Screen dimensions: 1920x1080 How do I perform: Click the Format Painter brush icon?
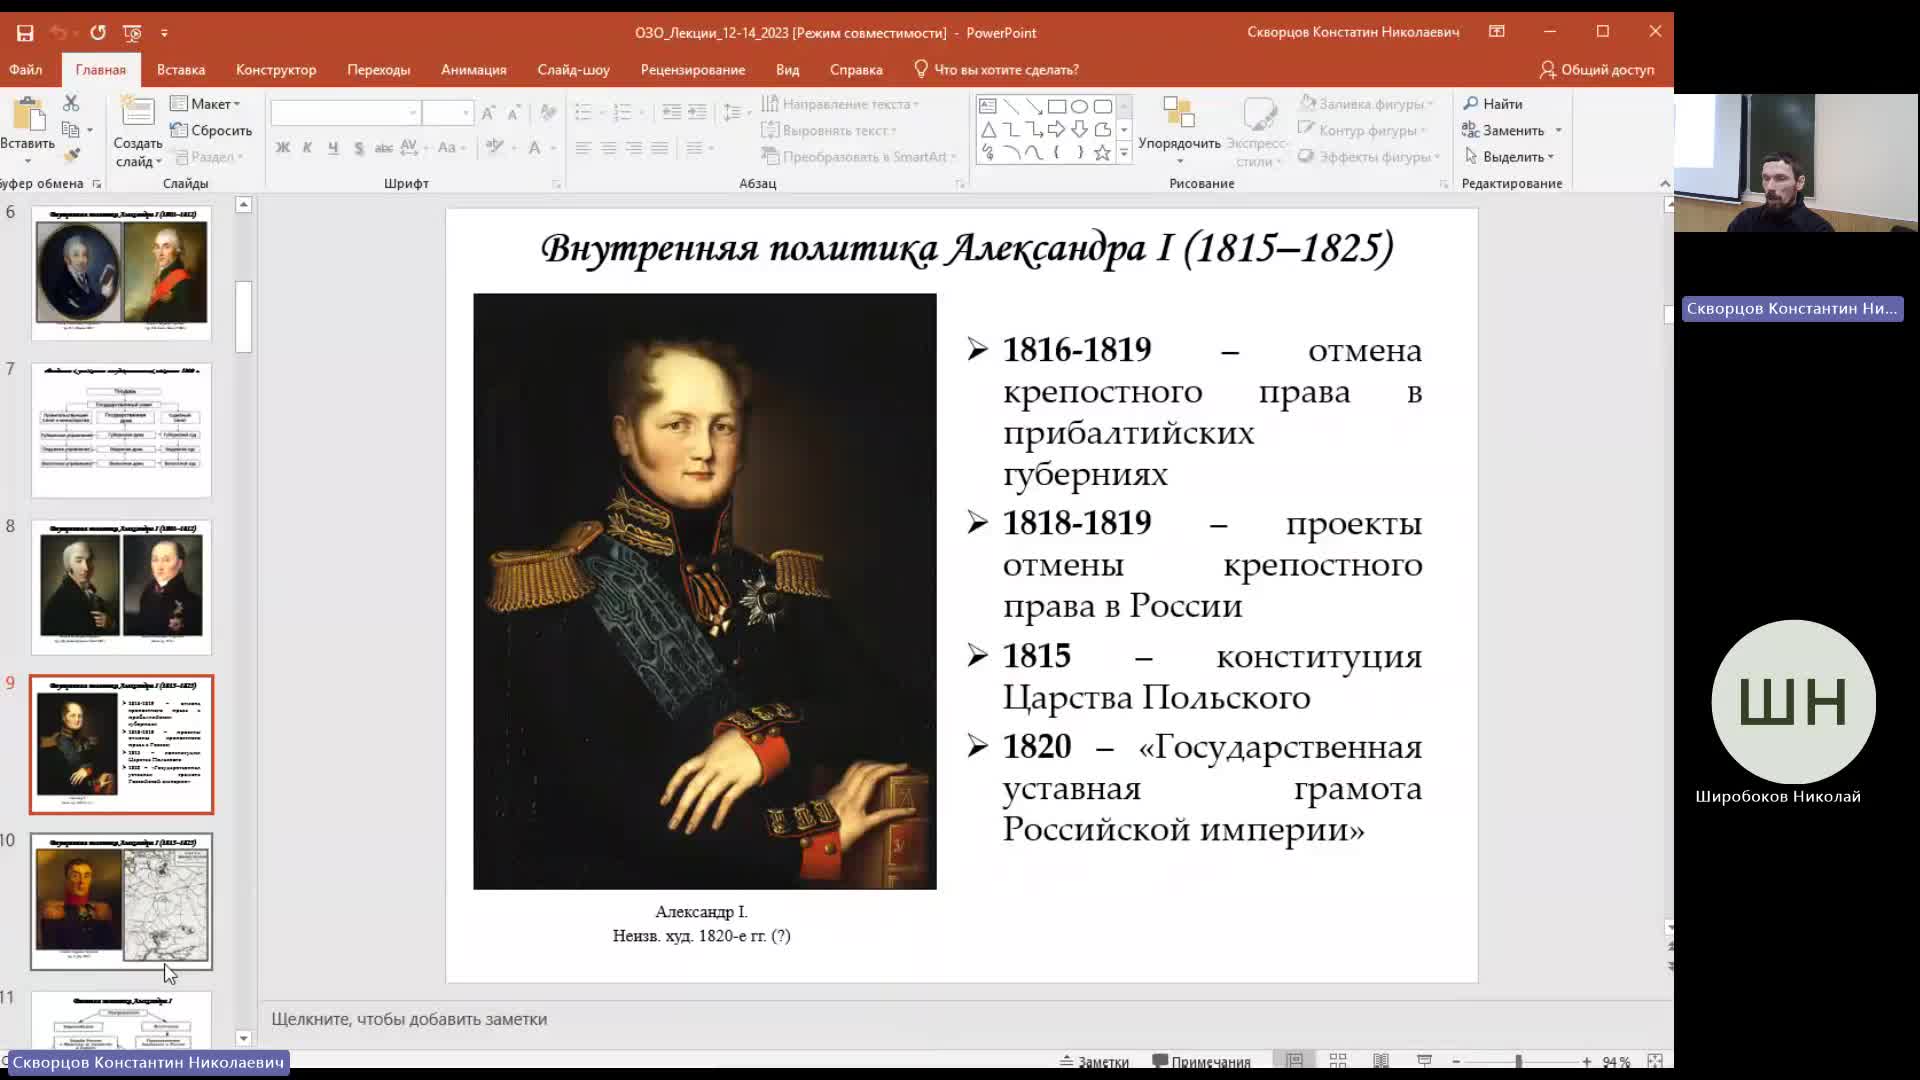[x=71, y=156]
